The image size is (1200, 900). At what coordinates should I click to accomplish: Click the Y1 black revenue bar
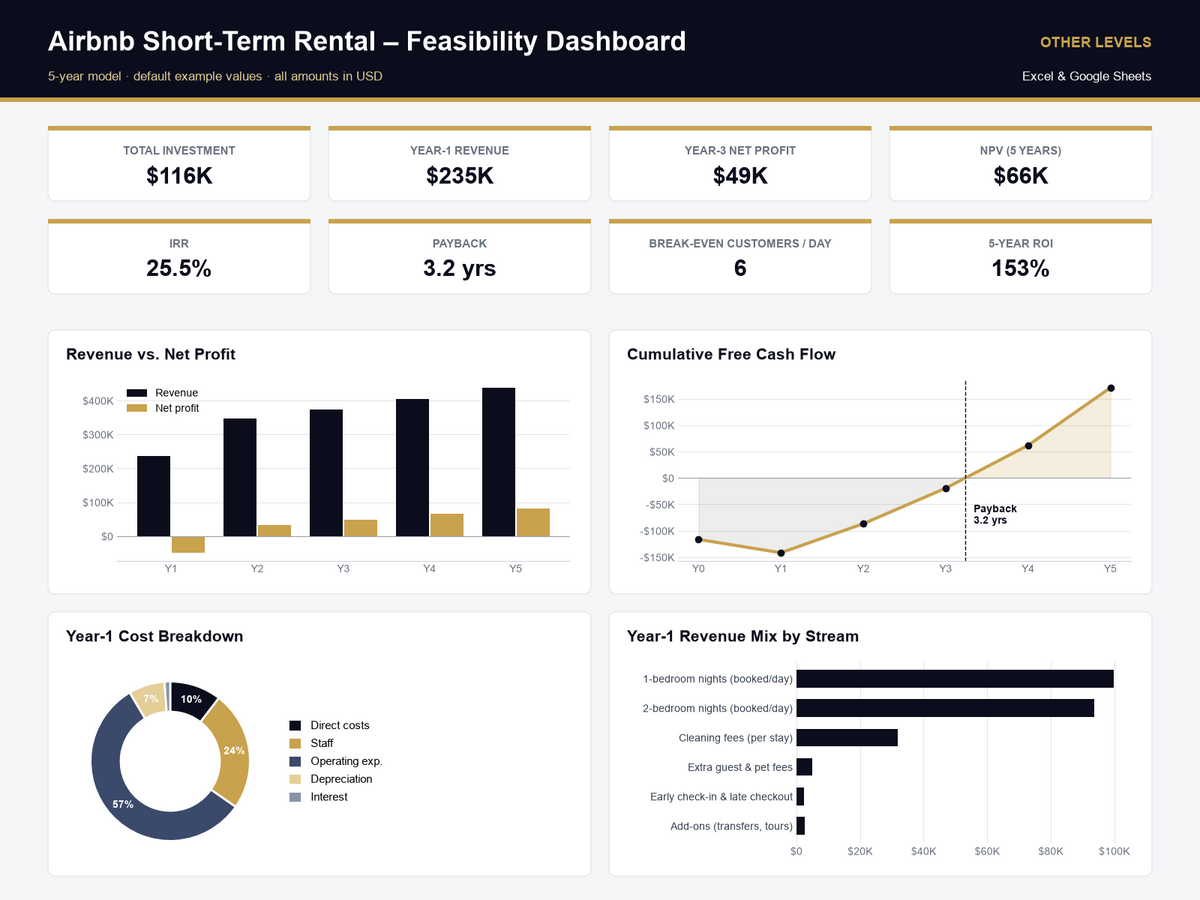[154, 496]
